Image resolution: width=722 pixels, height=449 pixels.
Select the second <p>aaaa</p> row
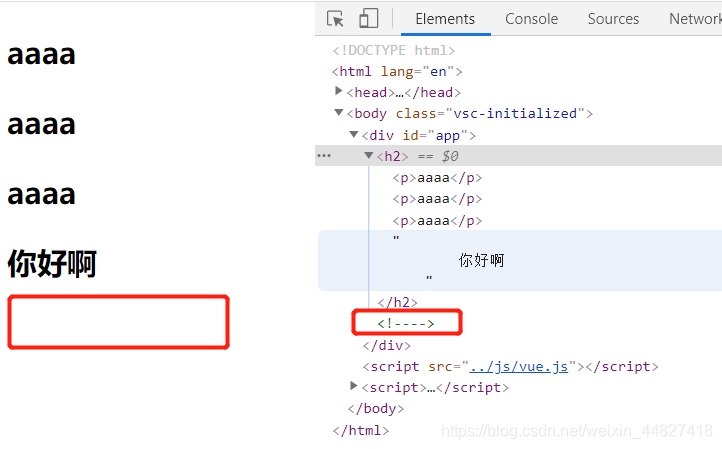[437, 199]
